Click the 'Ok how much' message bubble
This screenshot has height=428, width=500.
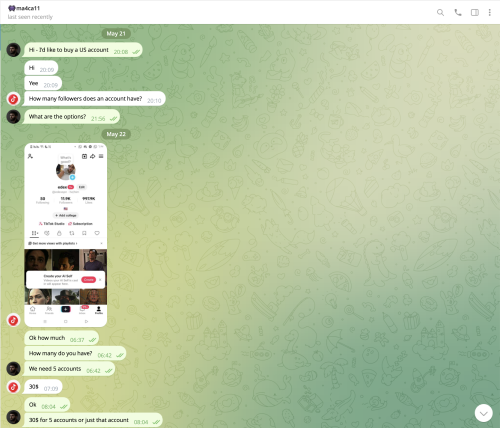click(61, 338)
